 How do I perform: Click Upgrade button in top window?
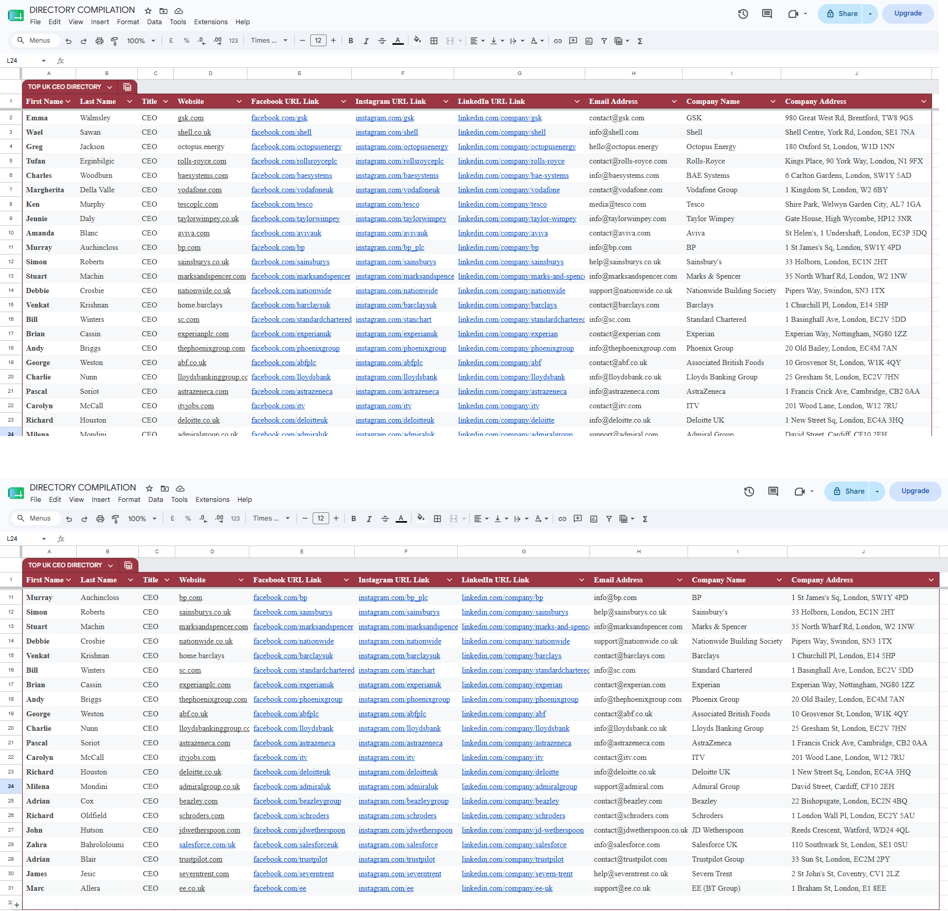[907, 14]
